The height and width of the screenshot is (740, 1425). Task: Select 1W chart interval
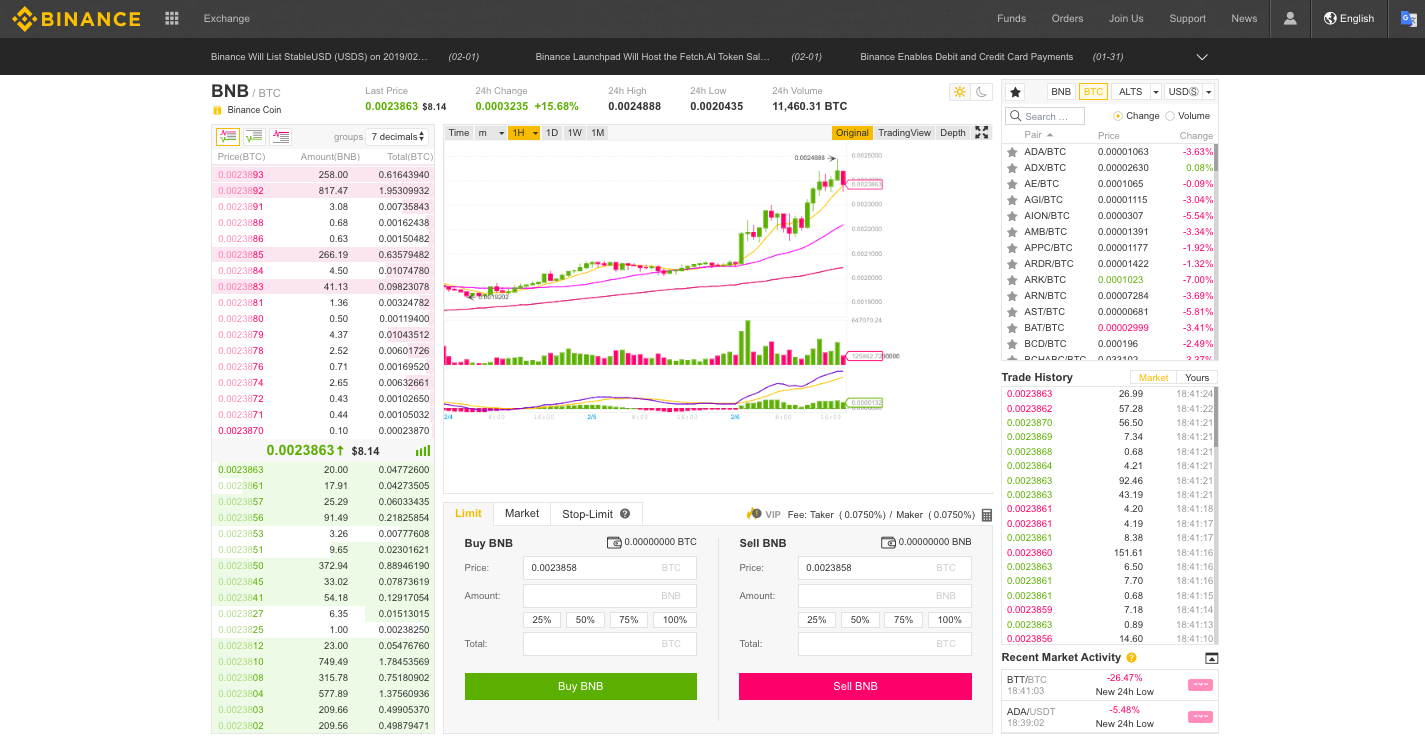click(574, 133)
